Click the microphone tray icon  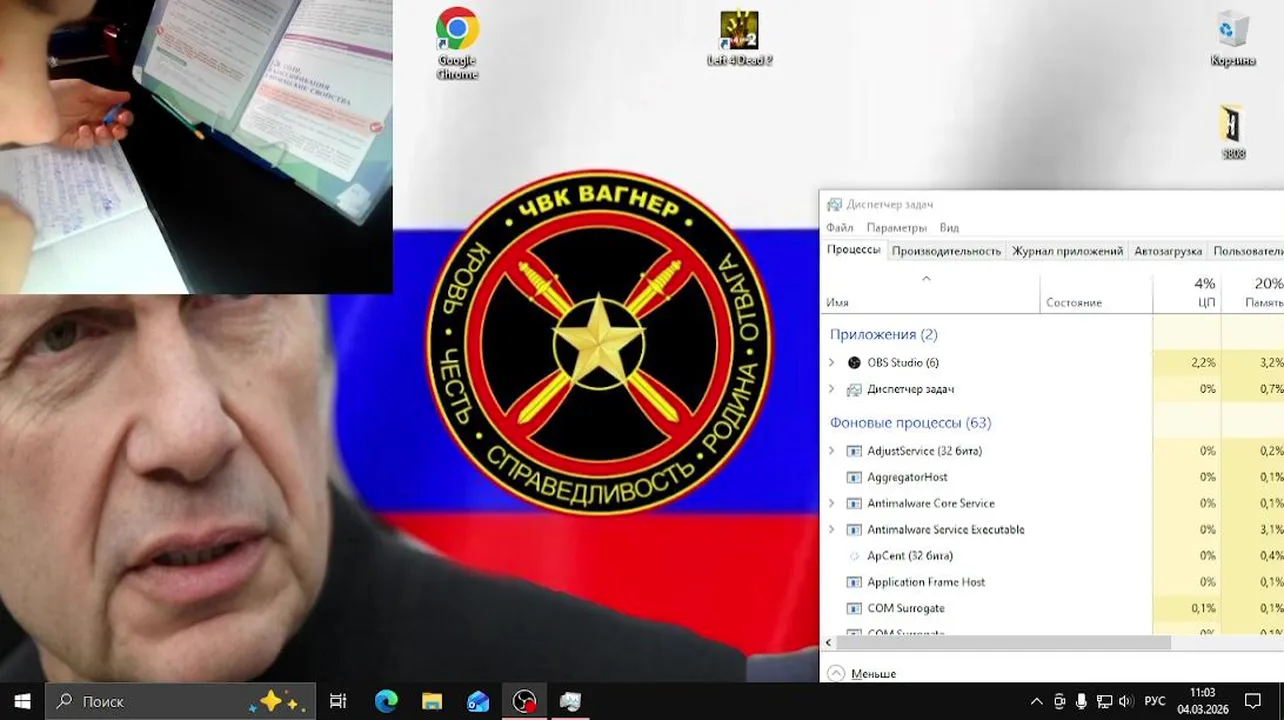coord(1081,701)
